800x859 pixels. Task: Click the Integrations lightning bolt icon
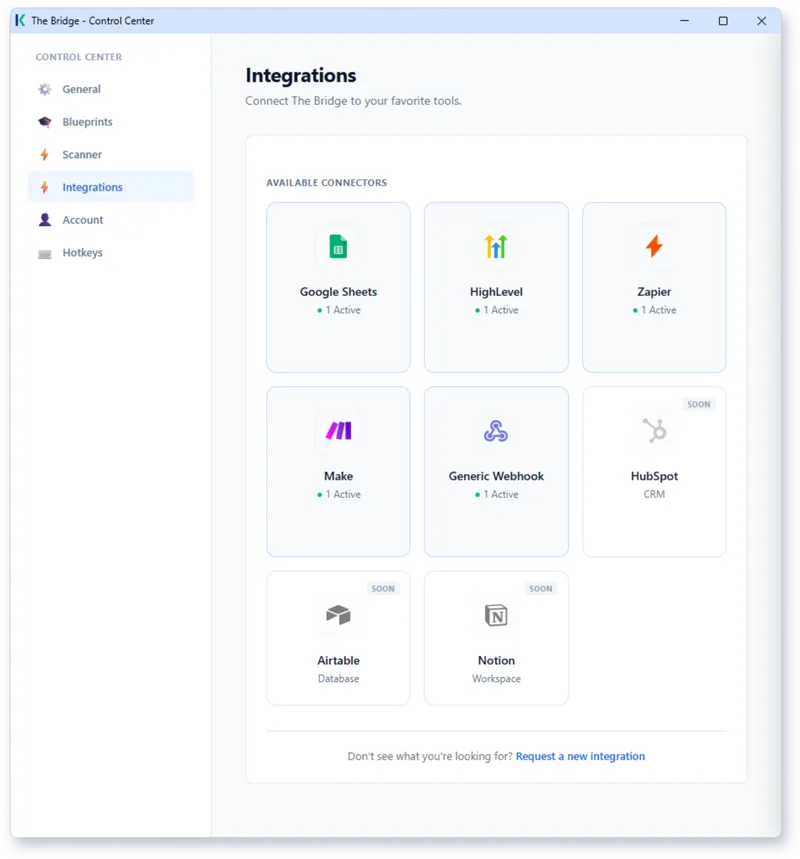point(45,187)
